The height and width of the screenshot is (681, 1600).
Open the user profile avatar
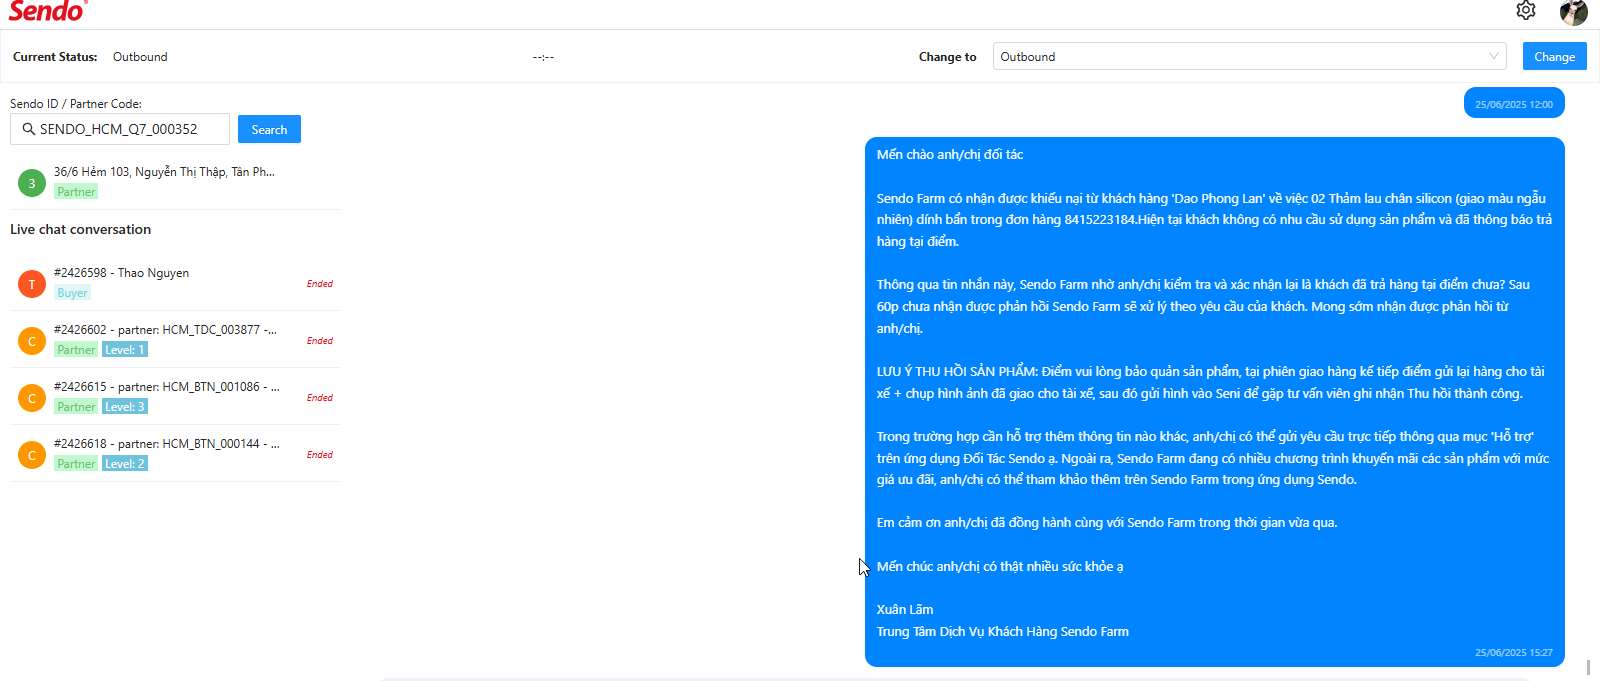coord(1573,12)
